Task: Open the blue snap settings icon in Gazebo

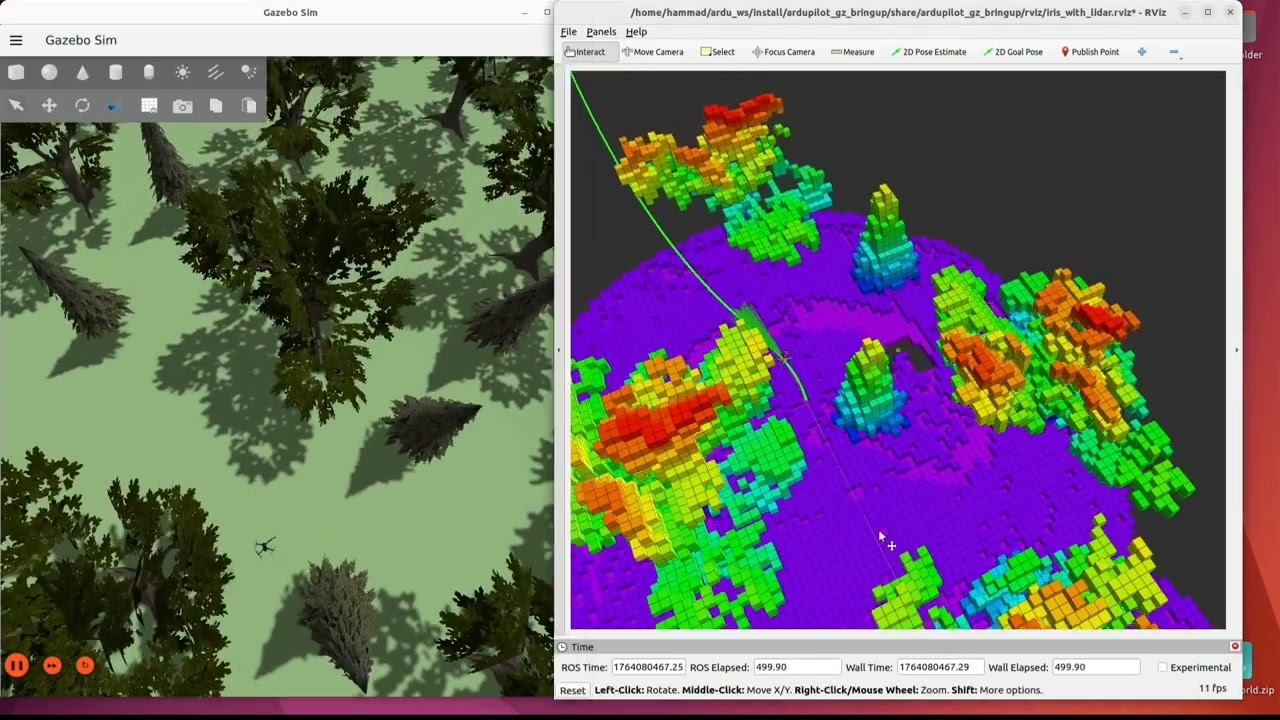Action: [116, 105]
